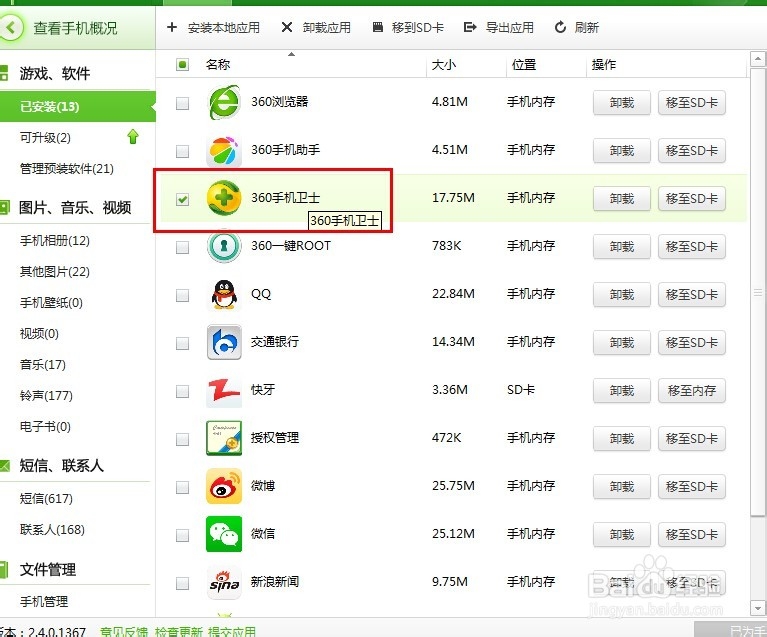
Task: Sort list by the 名称 column header
Action: point(218,64)
